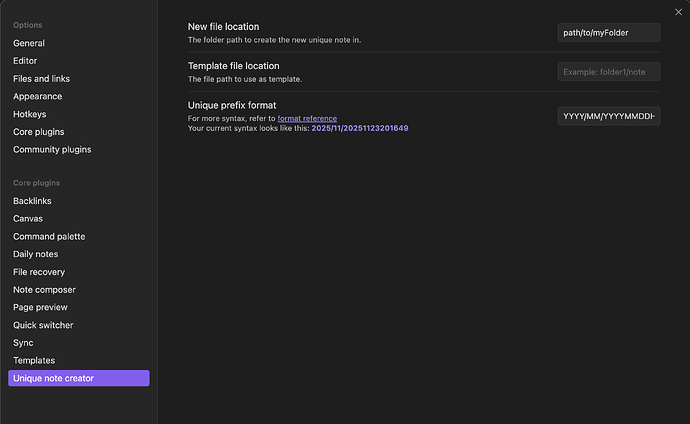This screenshot has width=690, height=424.
Task: Click the Unique prefix format field
Action: 608,116
